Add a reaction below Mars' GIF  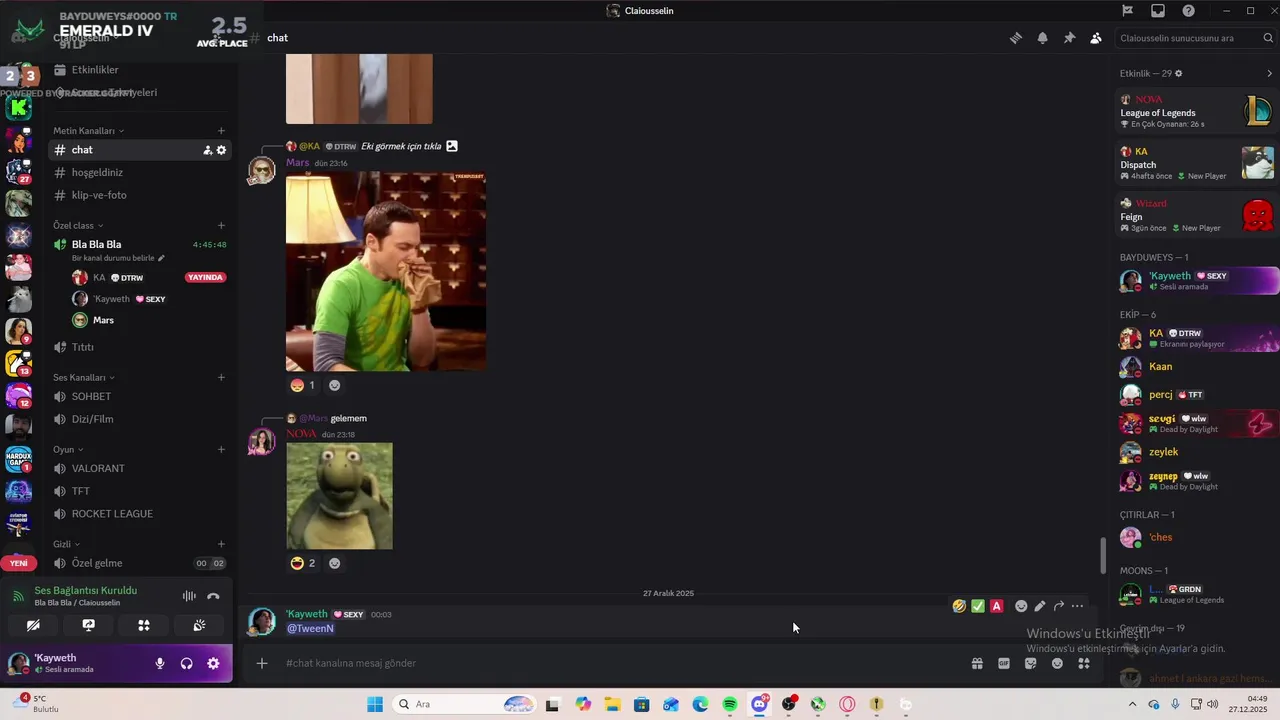334,385
